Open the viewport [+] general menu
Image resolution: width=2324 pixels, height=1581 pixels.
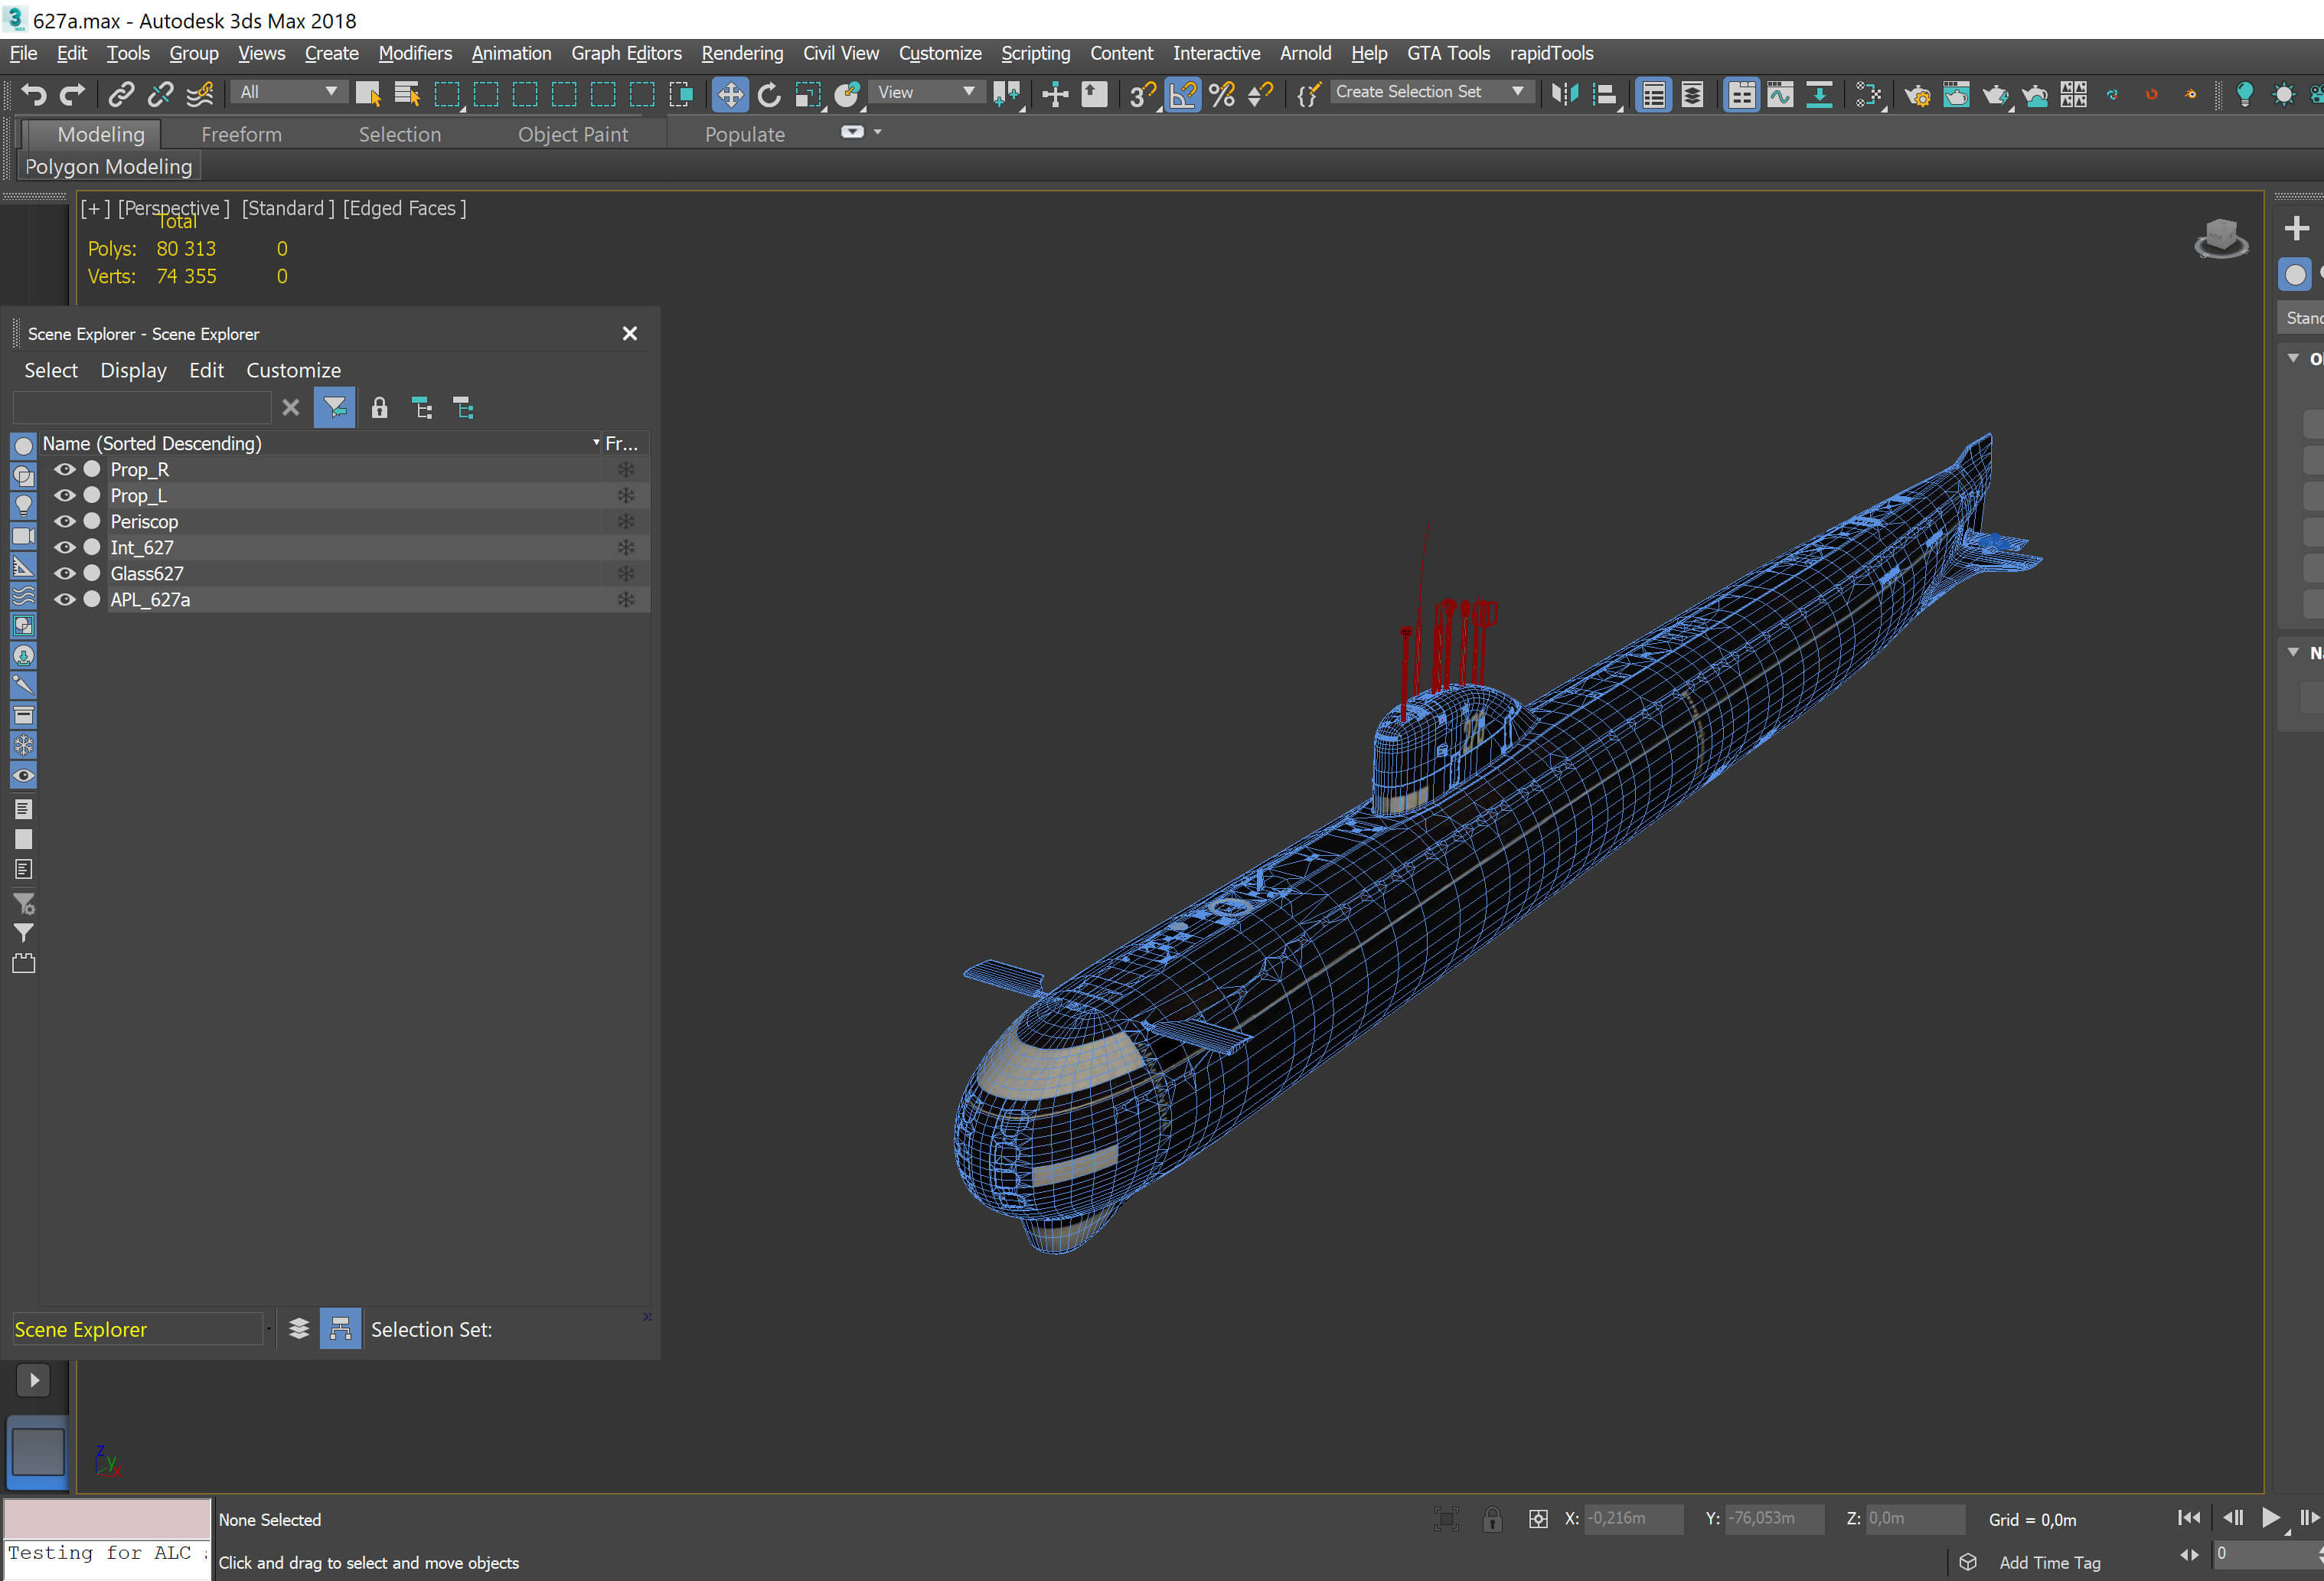click(x=95, y=208)
